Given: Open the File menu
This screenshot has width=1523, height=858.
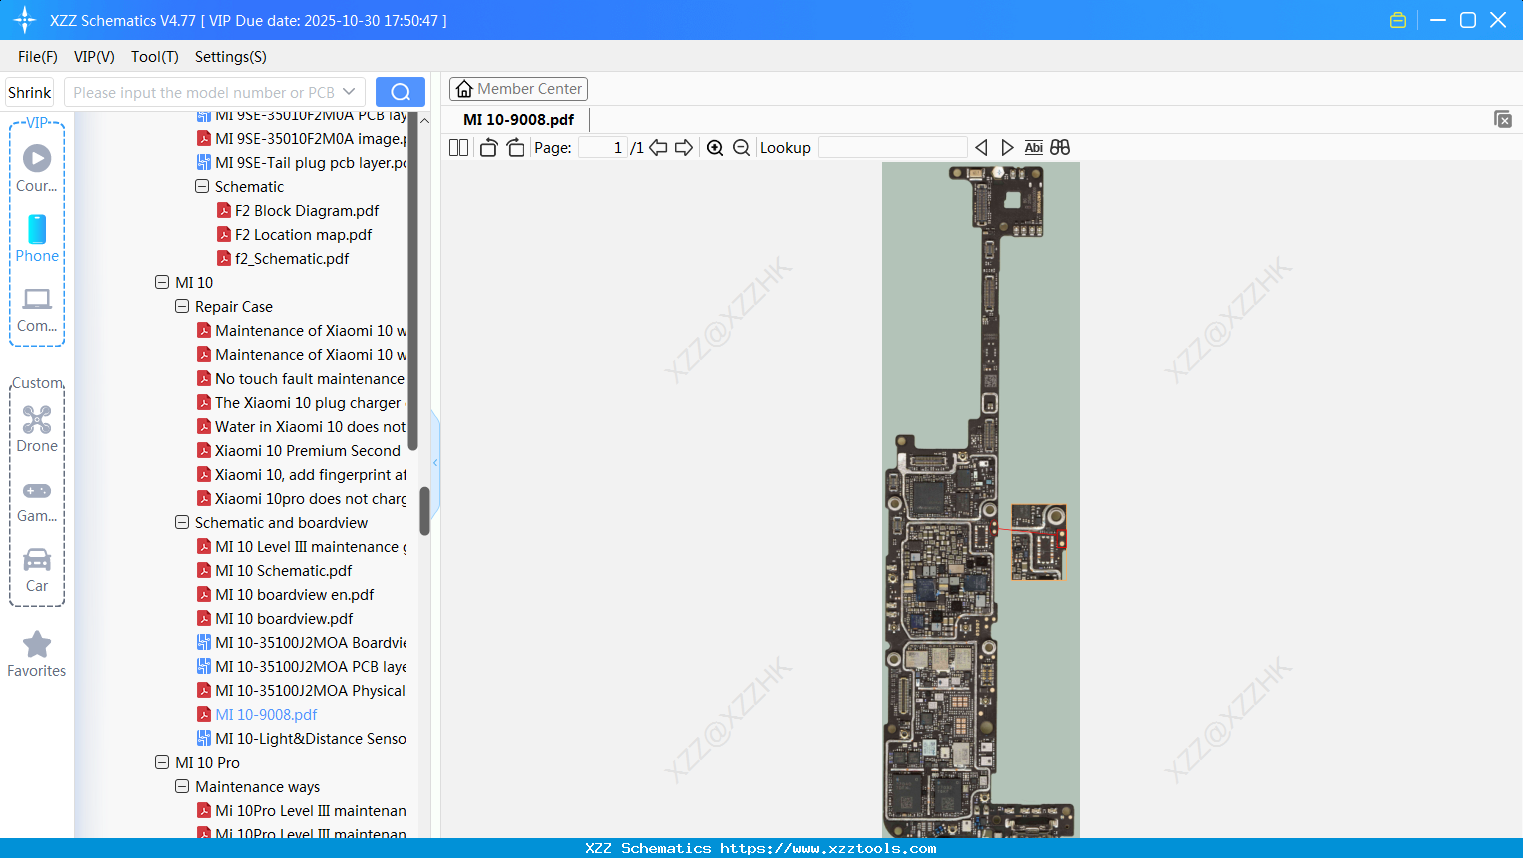Looking at the screenshot, I should 38,57.
